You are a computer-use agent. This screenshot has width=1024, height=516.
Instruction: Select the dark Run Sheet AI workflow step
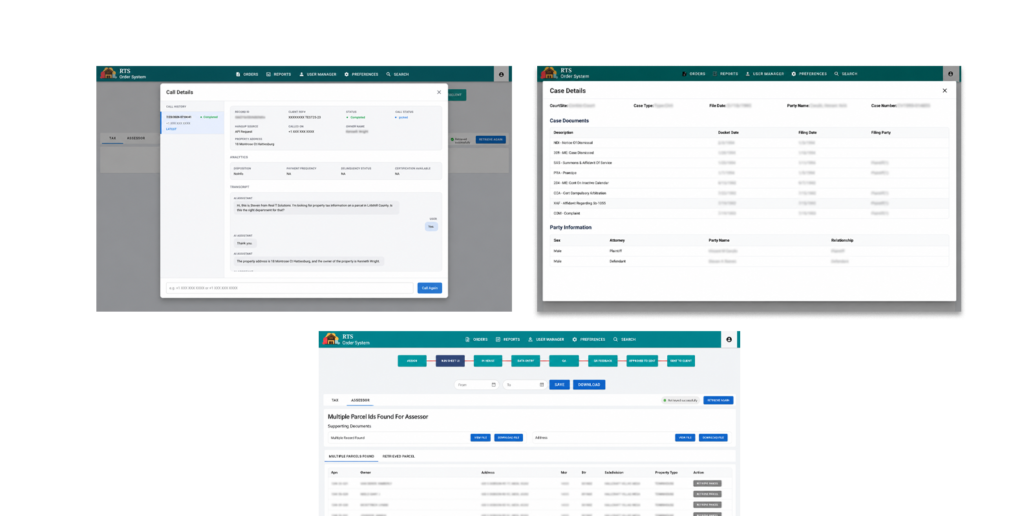tap(450, 361)
